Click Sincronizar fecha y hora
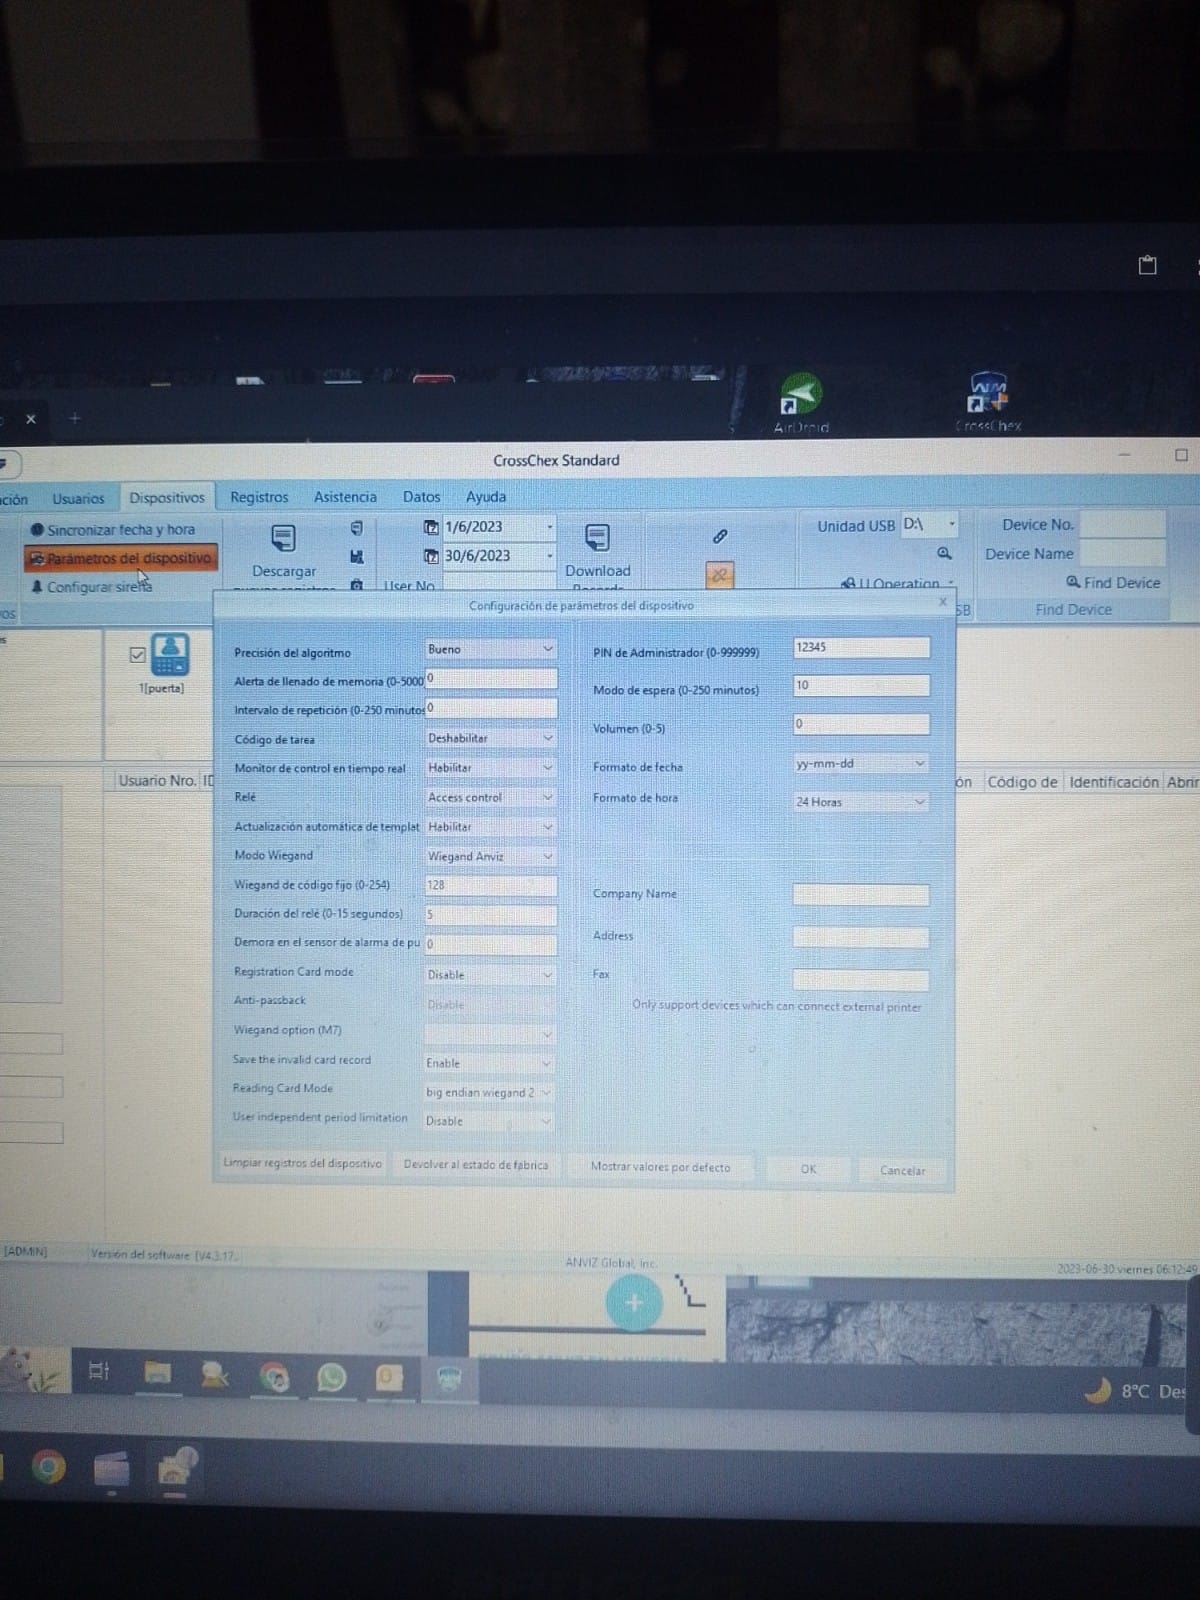 tap(113, 530)
